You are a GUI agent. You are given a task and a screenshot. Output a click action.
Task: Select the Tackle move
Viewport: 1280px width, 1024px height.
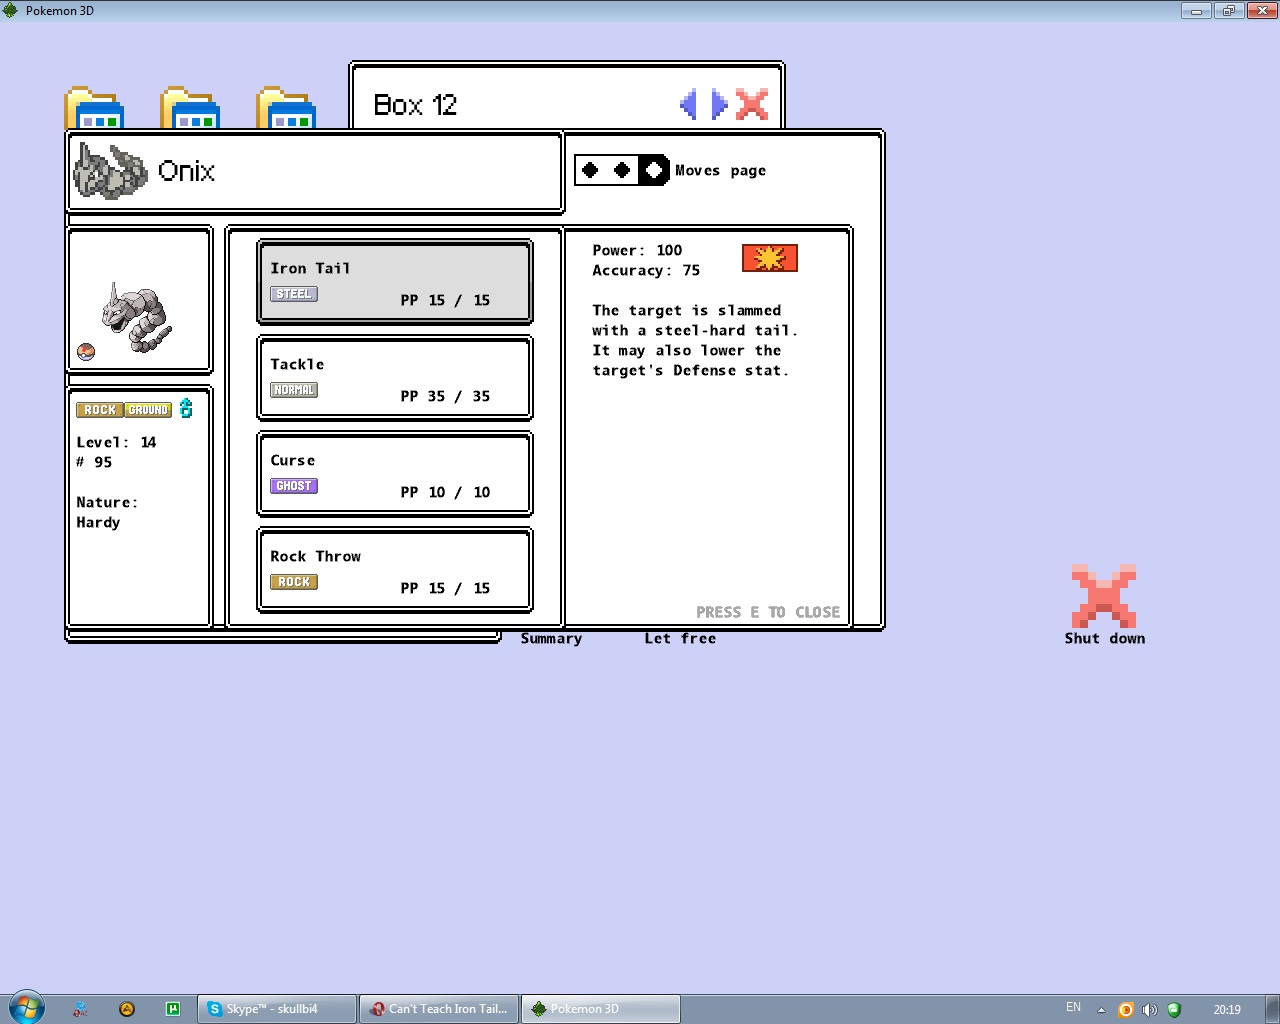click(x=395, y=378)
